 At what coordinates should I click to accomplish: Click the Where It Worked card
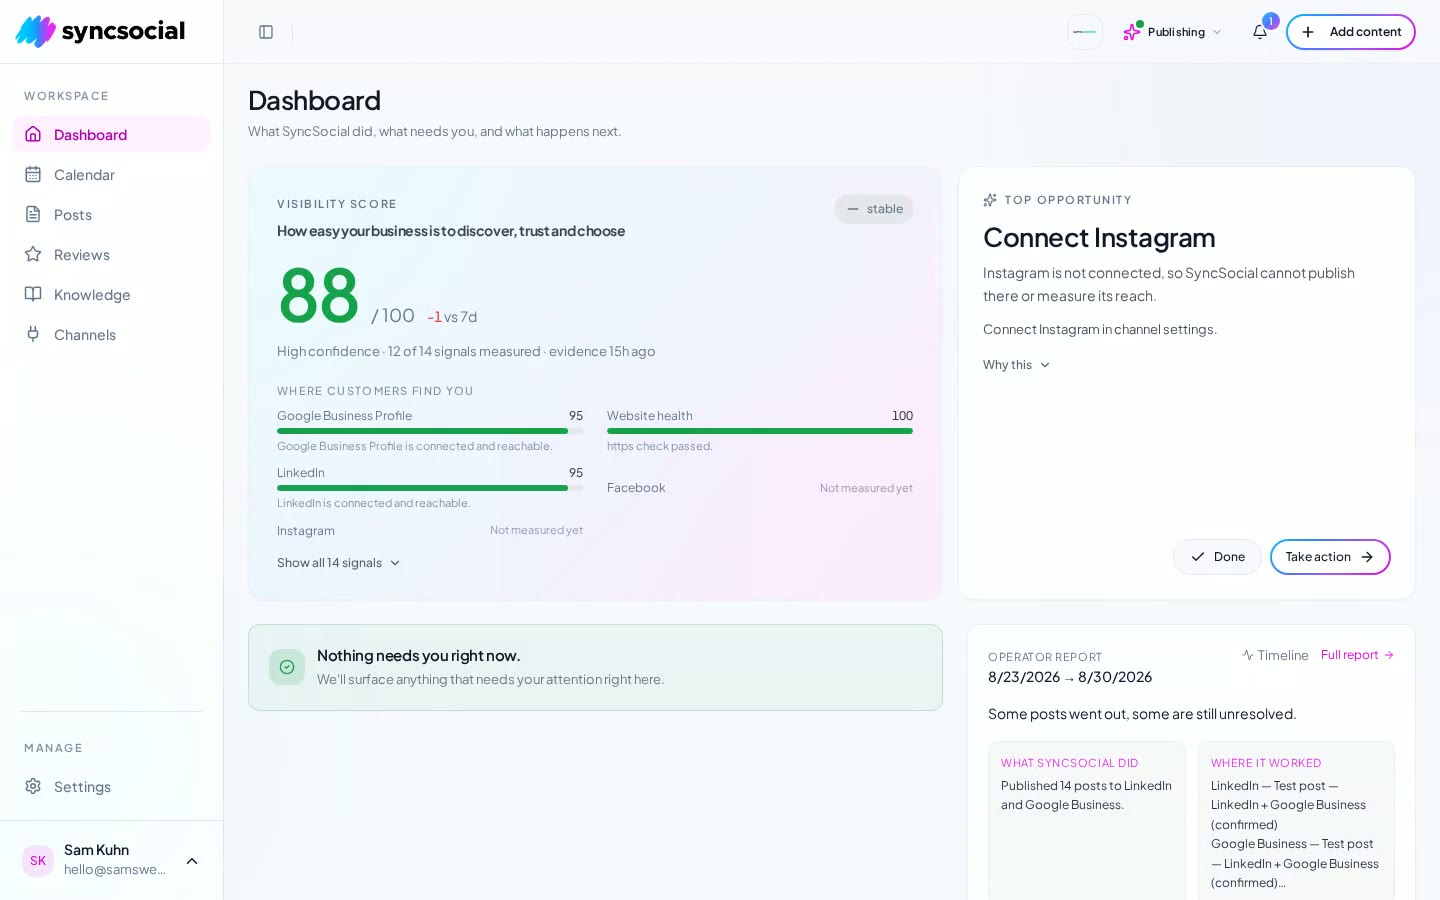(x=1296, y=820)
